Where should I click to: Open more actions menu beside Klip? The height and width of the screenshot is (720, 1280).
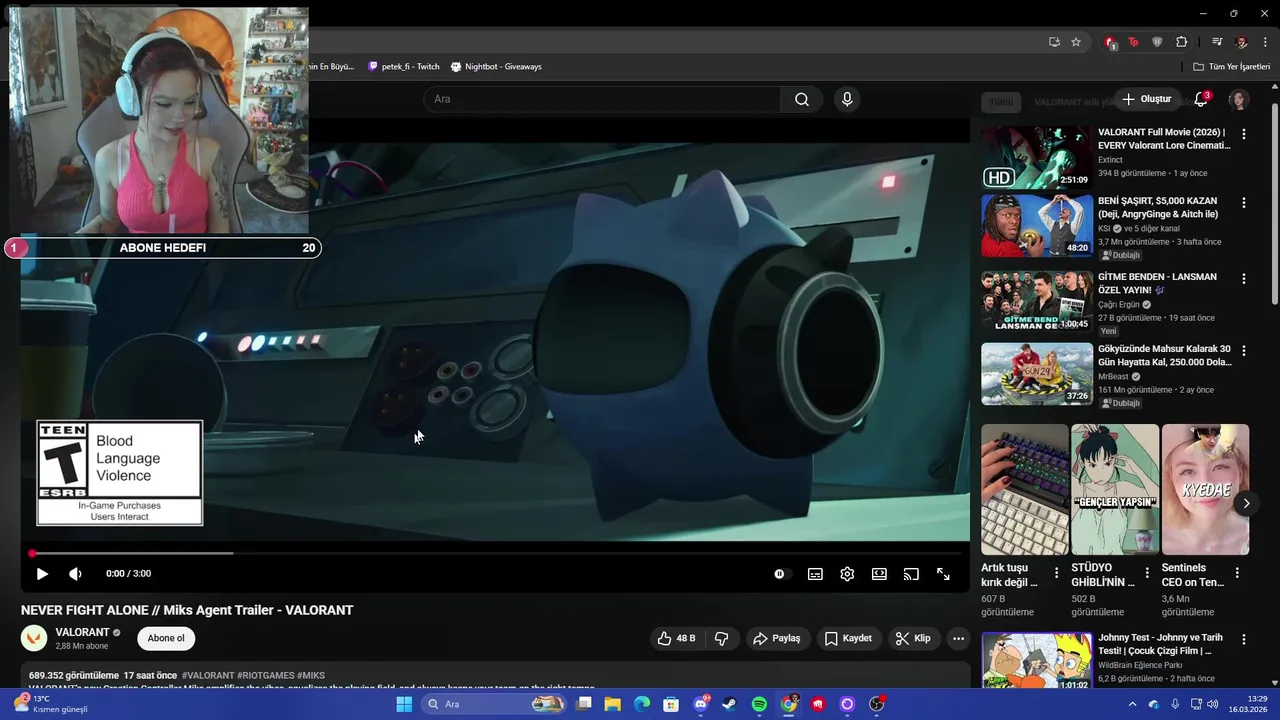coord(958,638)
